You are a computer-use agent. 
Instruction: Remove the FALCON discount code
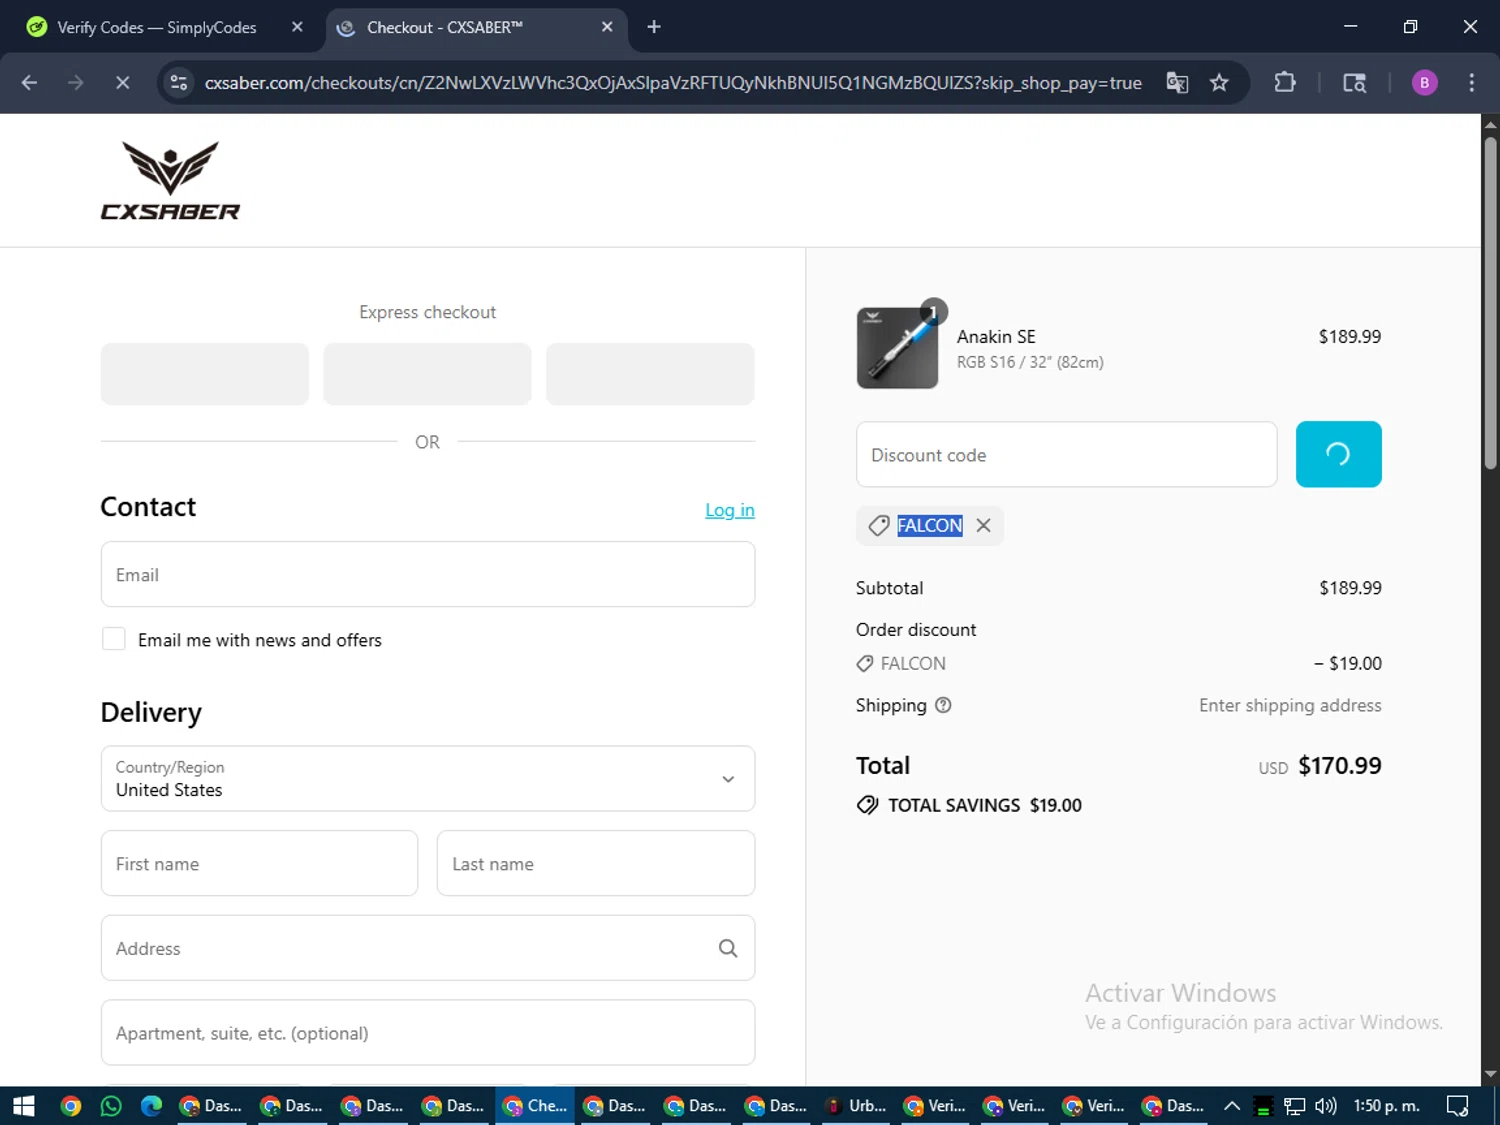click(x=984, y=525)
